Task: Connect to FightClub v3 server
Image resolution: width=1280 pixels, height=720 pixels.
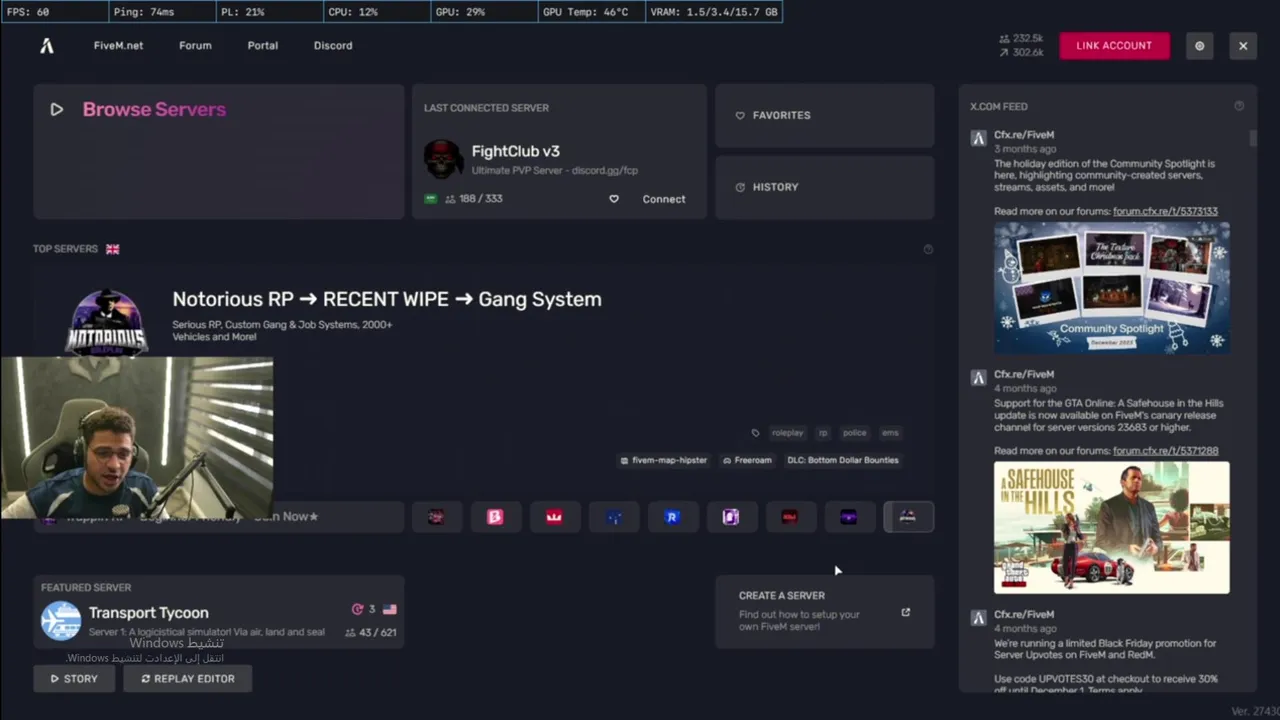Action: pos(664,199)
